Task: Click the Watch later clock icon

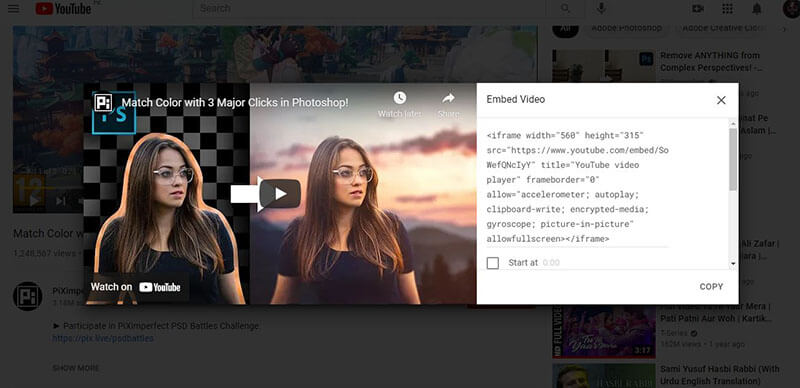Action: (399, 98)
